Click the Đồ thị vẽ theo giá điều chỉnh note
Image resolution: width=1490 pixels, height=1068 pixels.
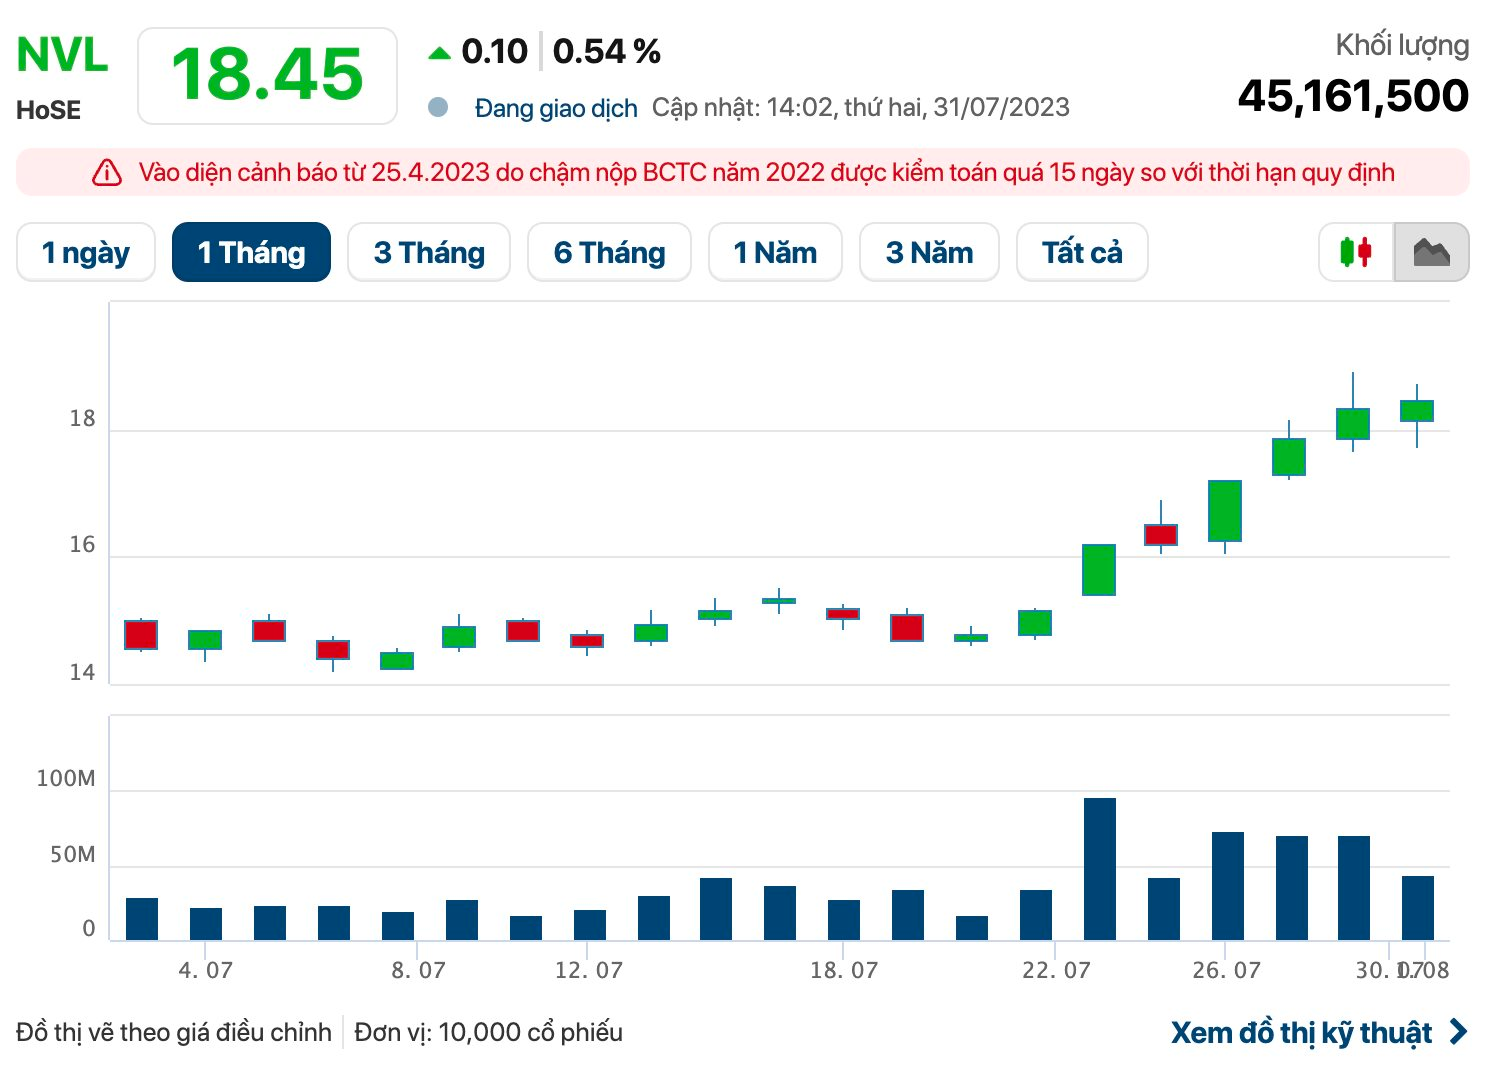tap(174, 1032)
